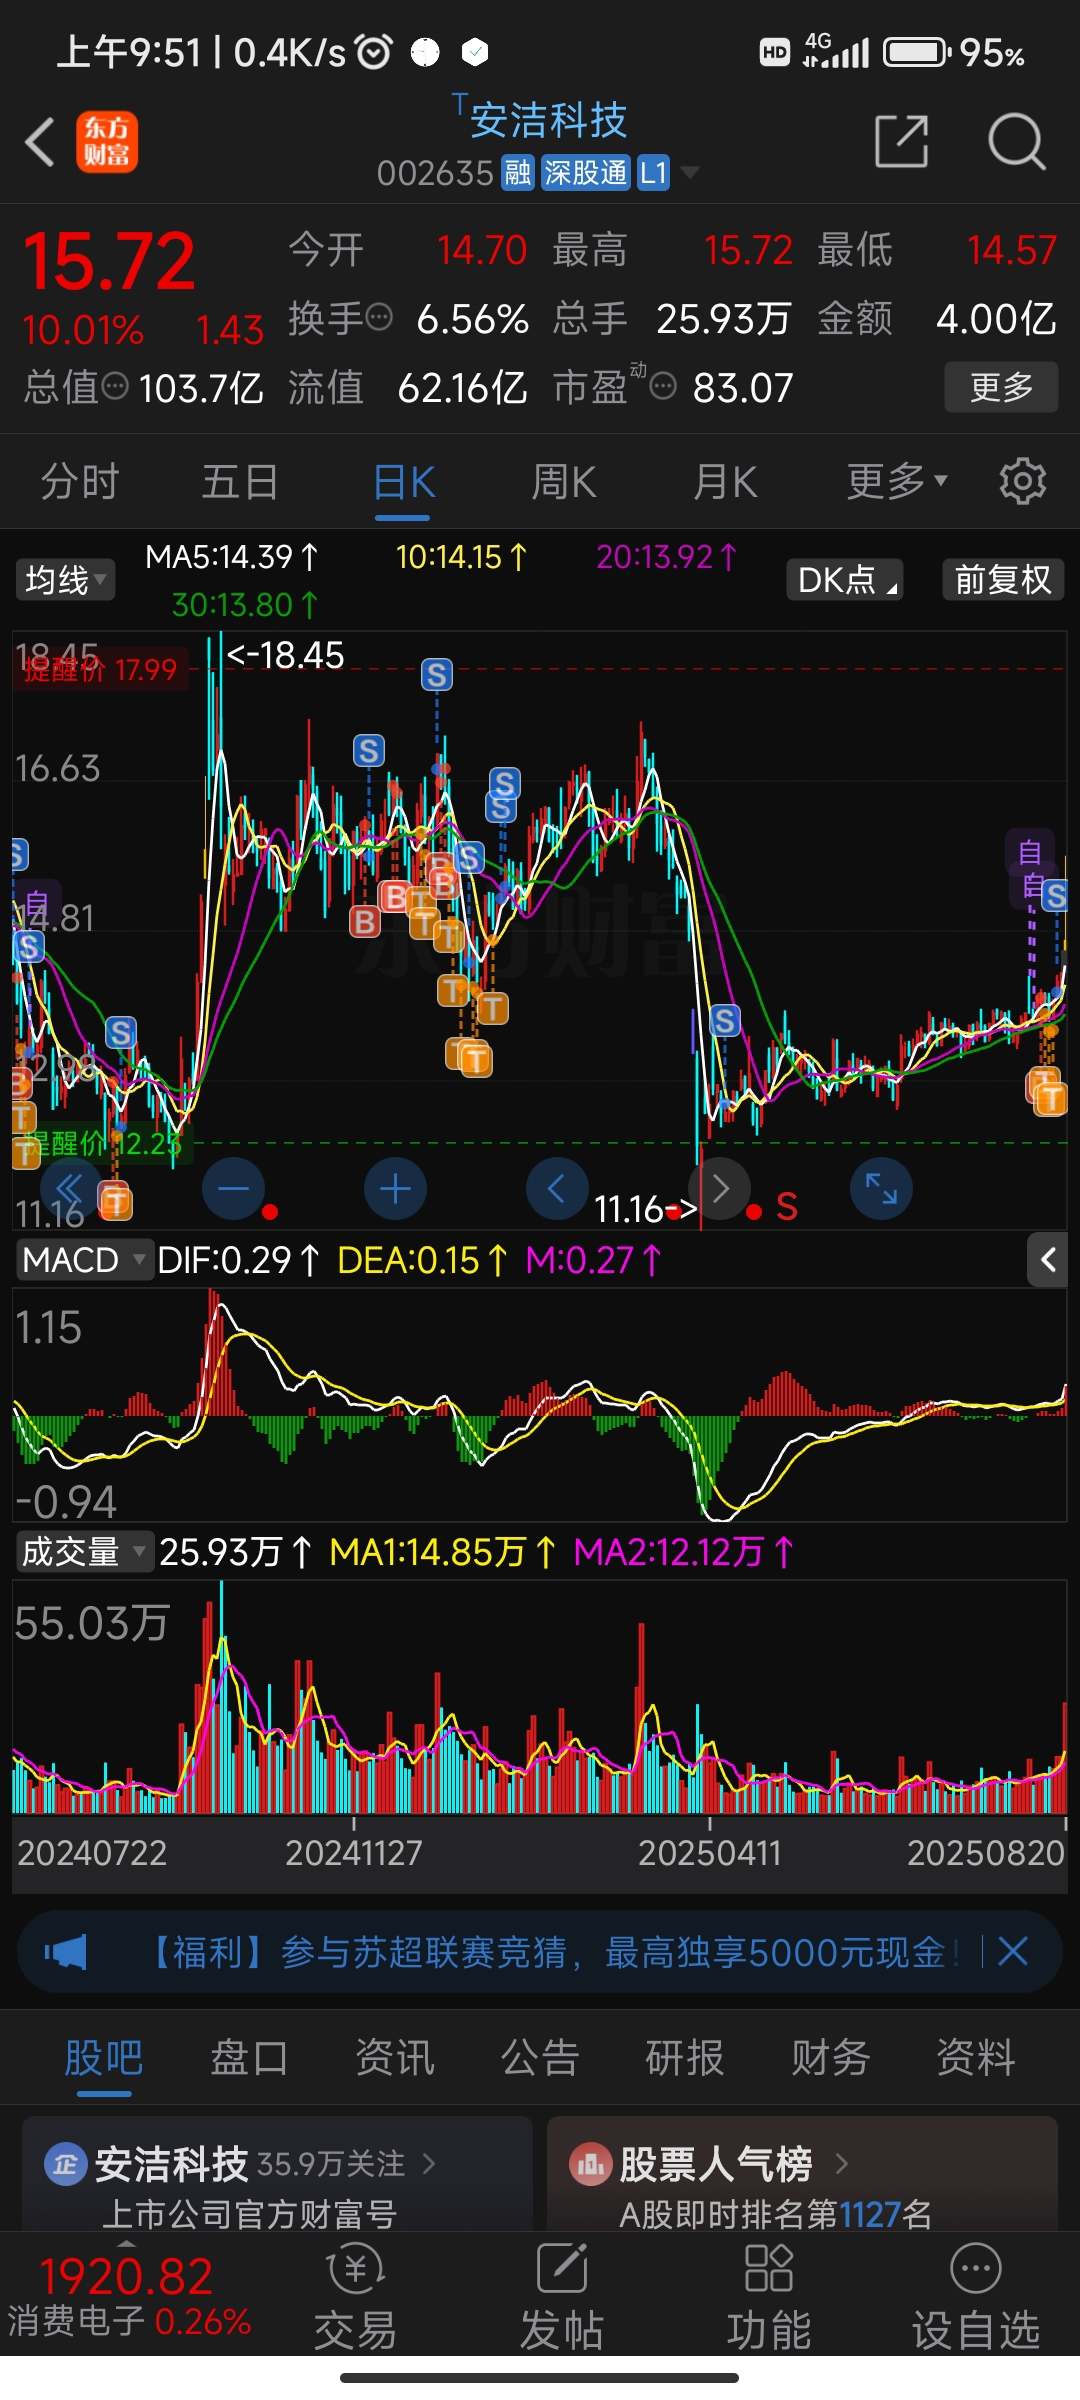1080x2400 pixels.
Task: Tap the stock code 002635
Action: 435,173
